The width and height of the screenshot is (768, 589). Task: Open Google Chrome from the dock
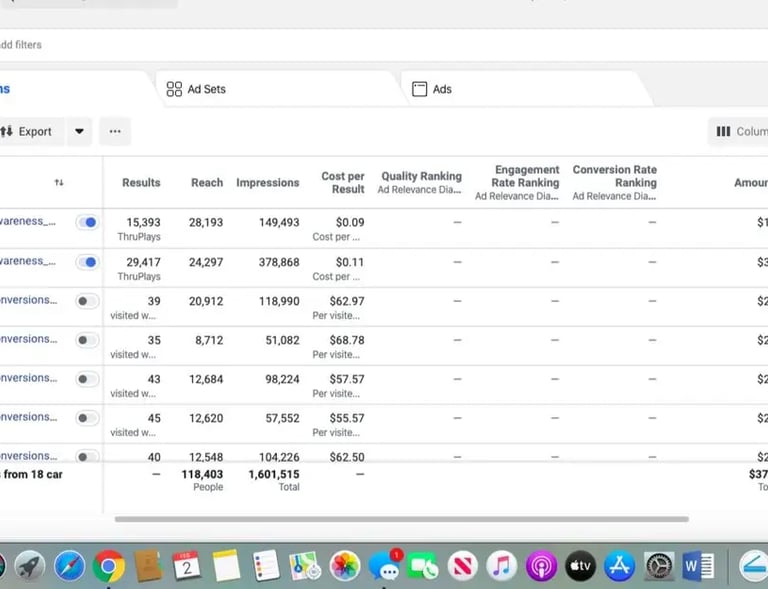(x=109, y=566)
